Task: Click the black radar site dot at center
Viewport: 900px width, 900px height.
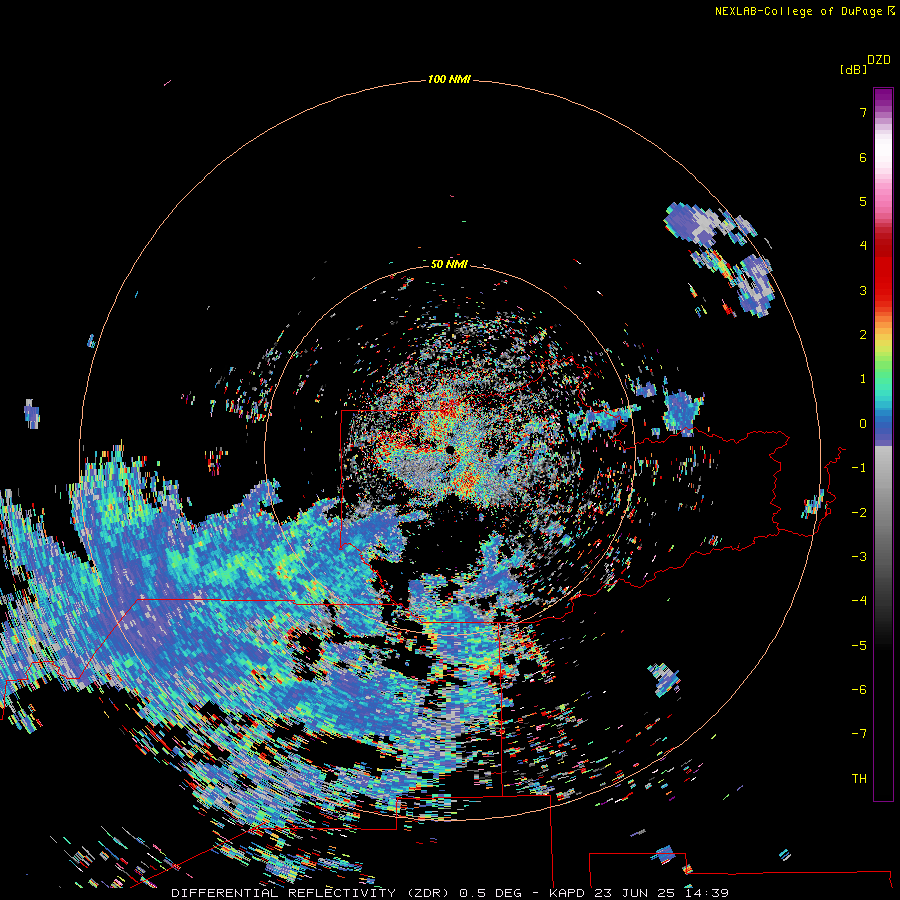Action: click(x=450, y=450)
